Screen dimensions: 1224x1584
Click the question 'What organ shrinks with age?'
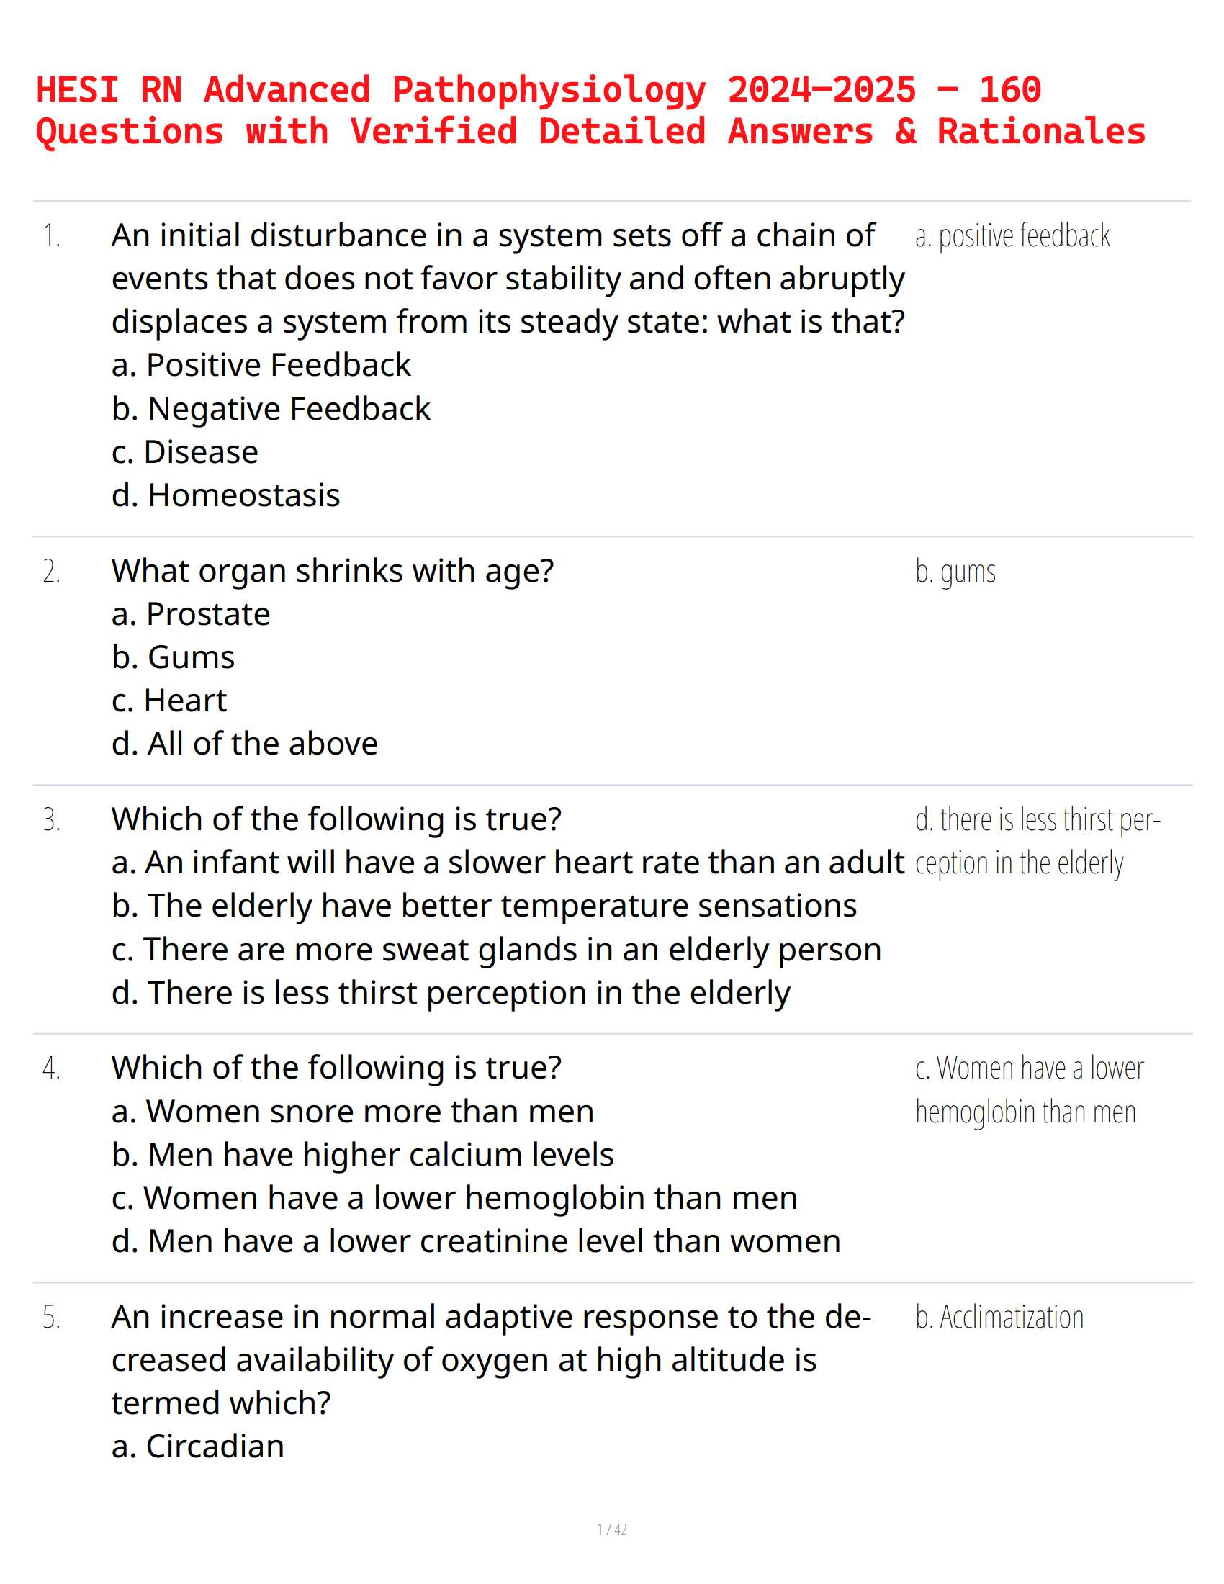pos(332,571)
